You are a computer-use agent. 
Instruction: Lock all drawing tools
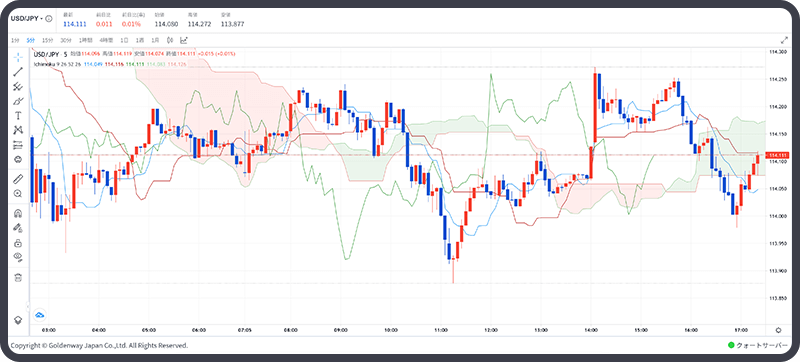[18, 243]
